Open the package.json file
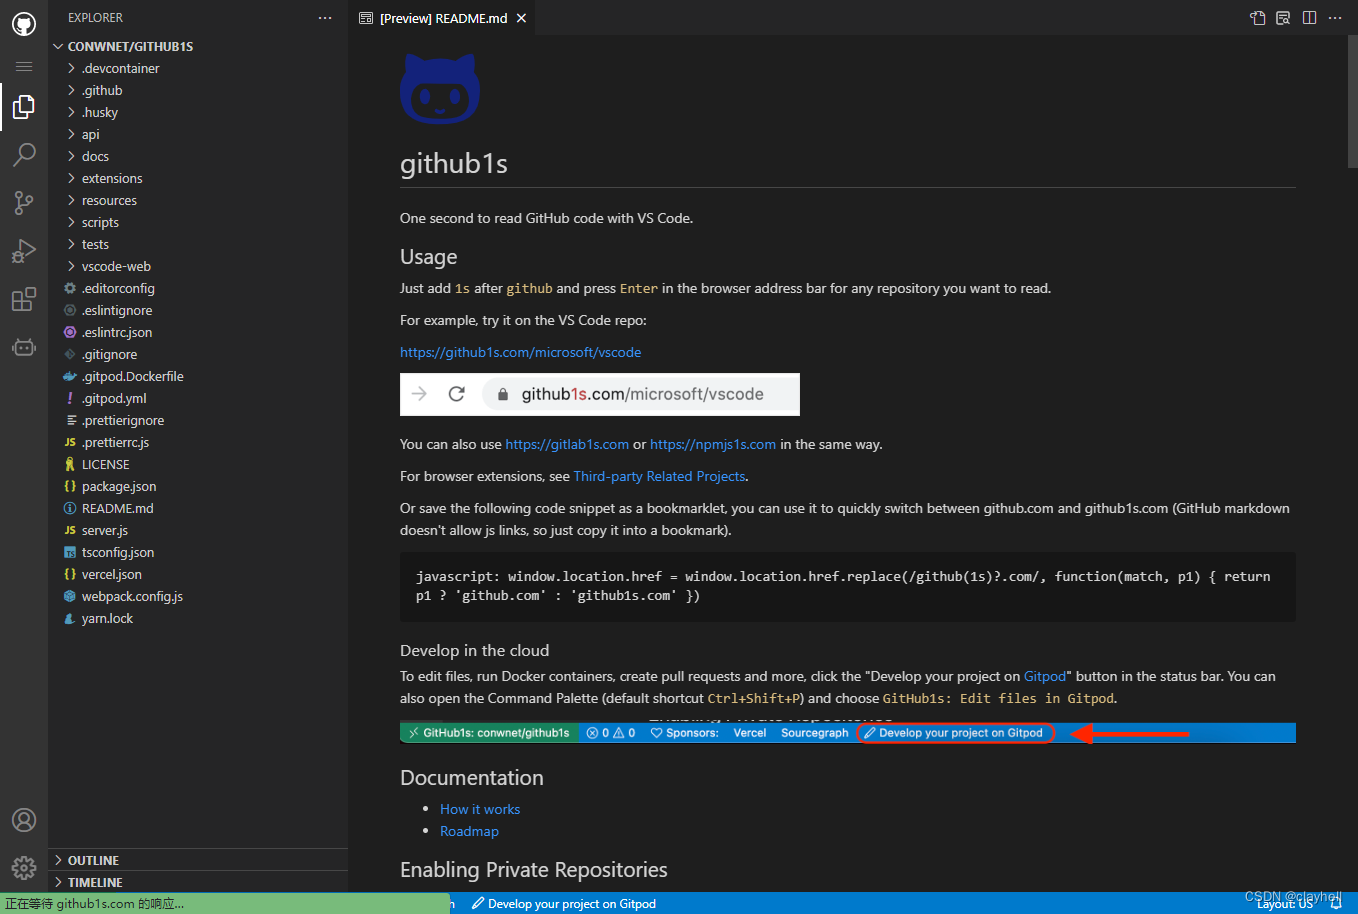 (198, 486)
